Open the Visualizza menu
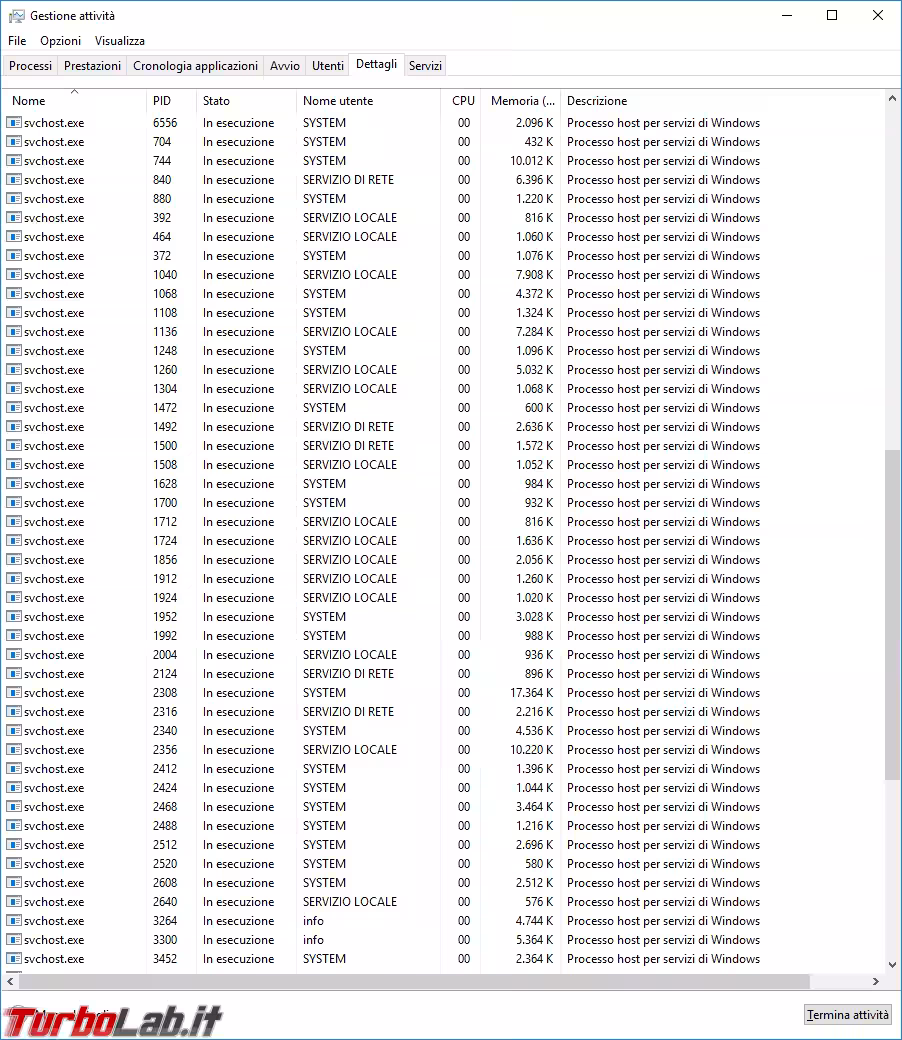Screen dimensions: 902x1040 pyautogui.click(x=120, y=41)
